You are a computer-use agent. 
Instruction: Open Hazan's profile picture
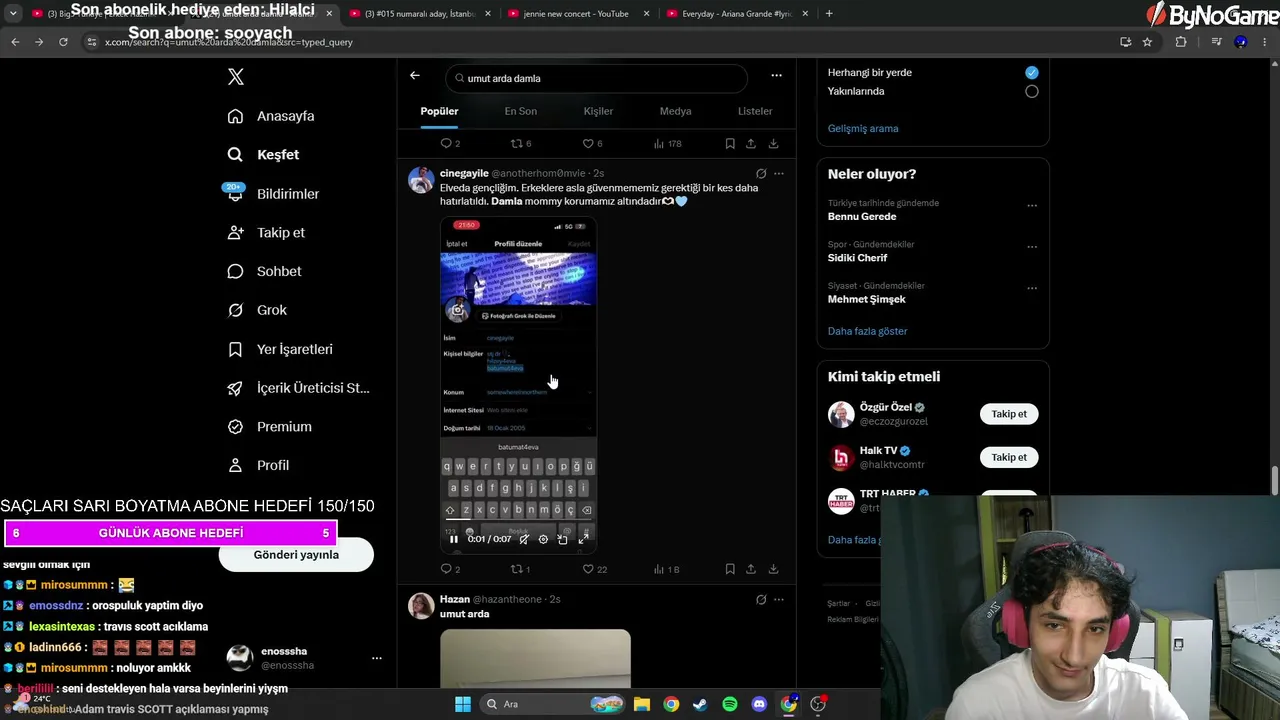(x=421, y=606)
